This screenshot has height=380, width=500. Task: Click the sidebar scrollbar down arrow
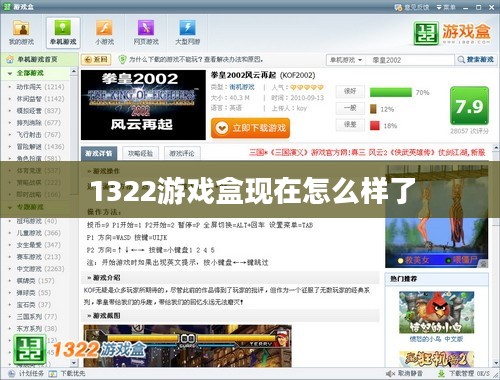click(74, 363)
